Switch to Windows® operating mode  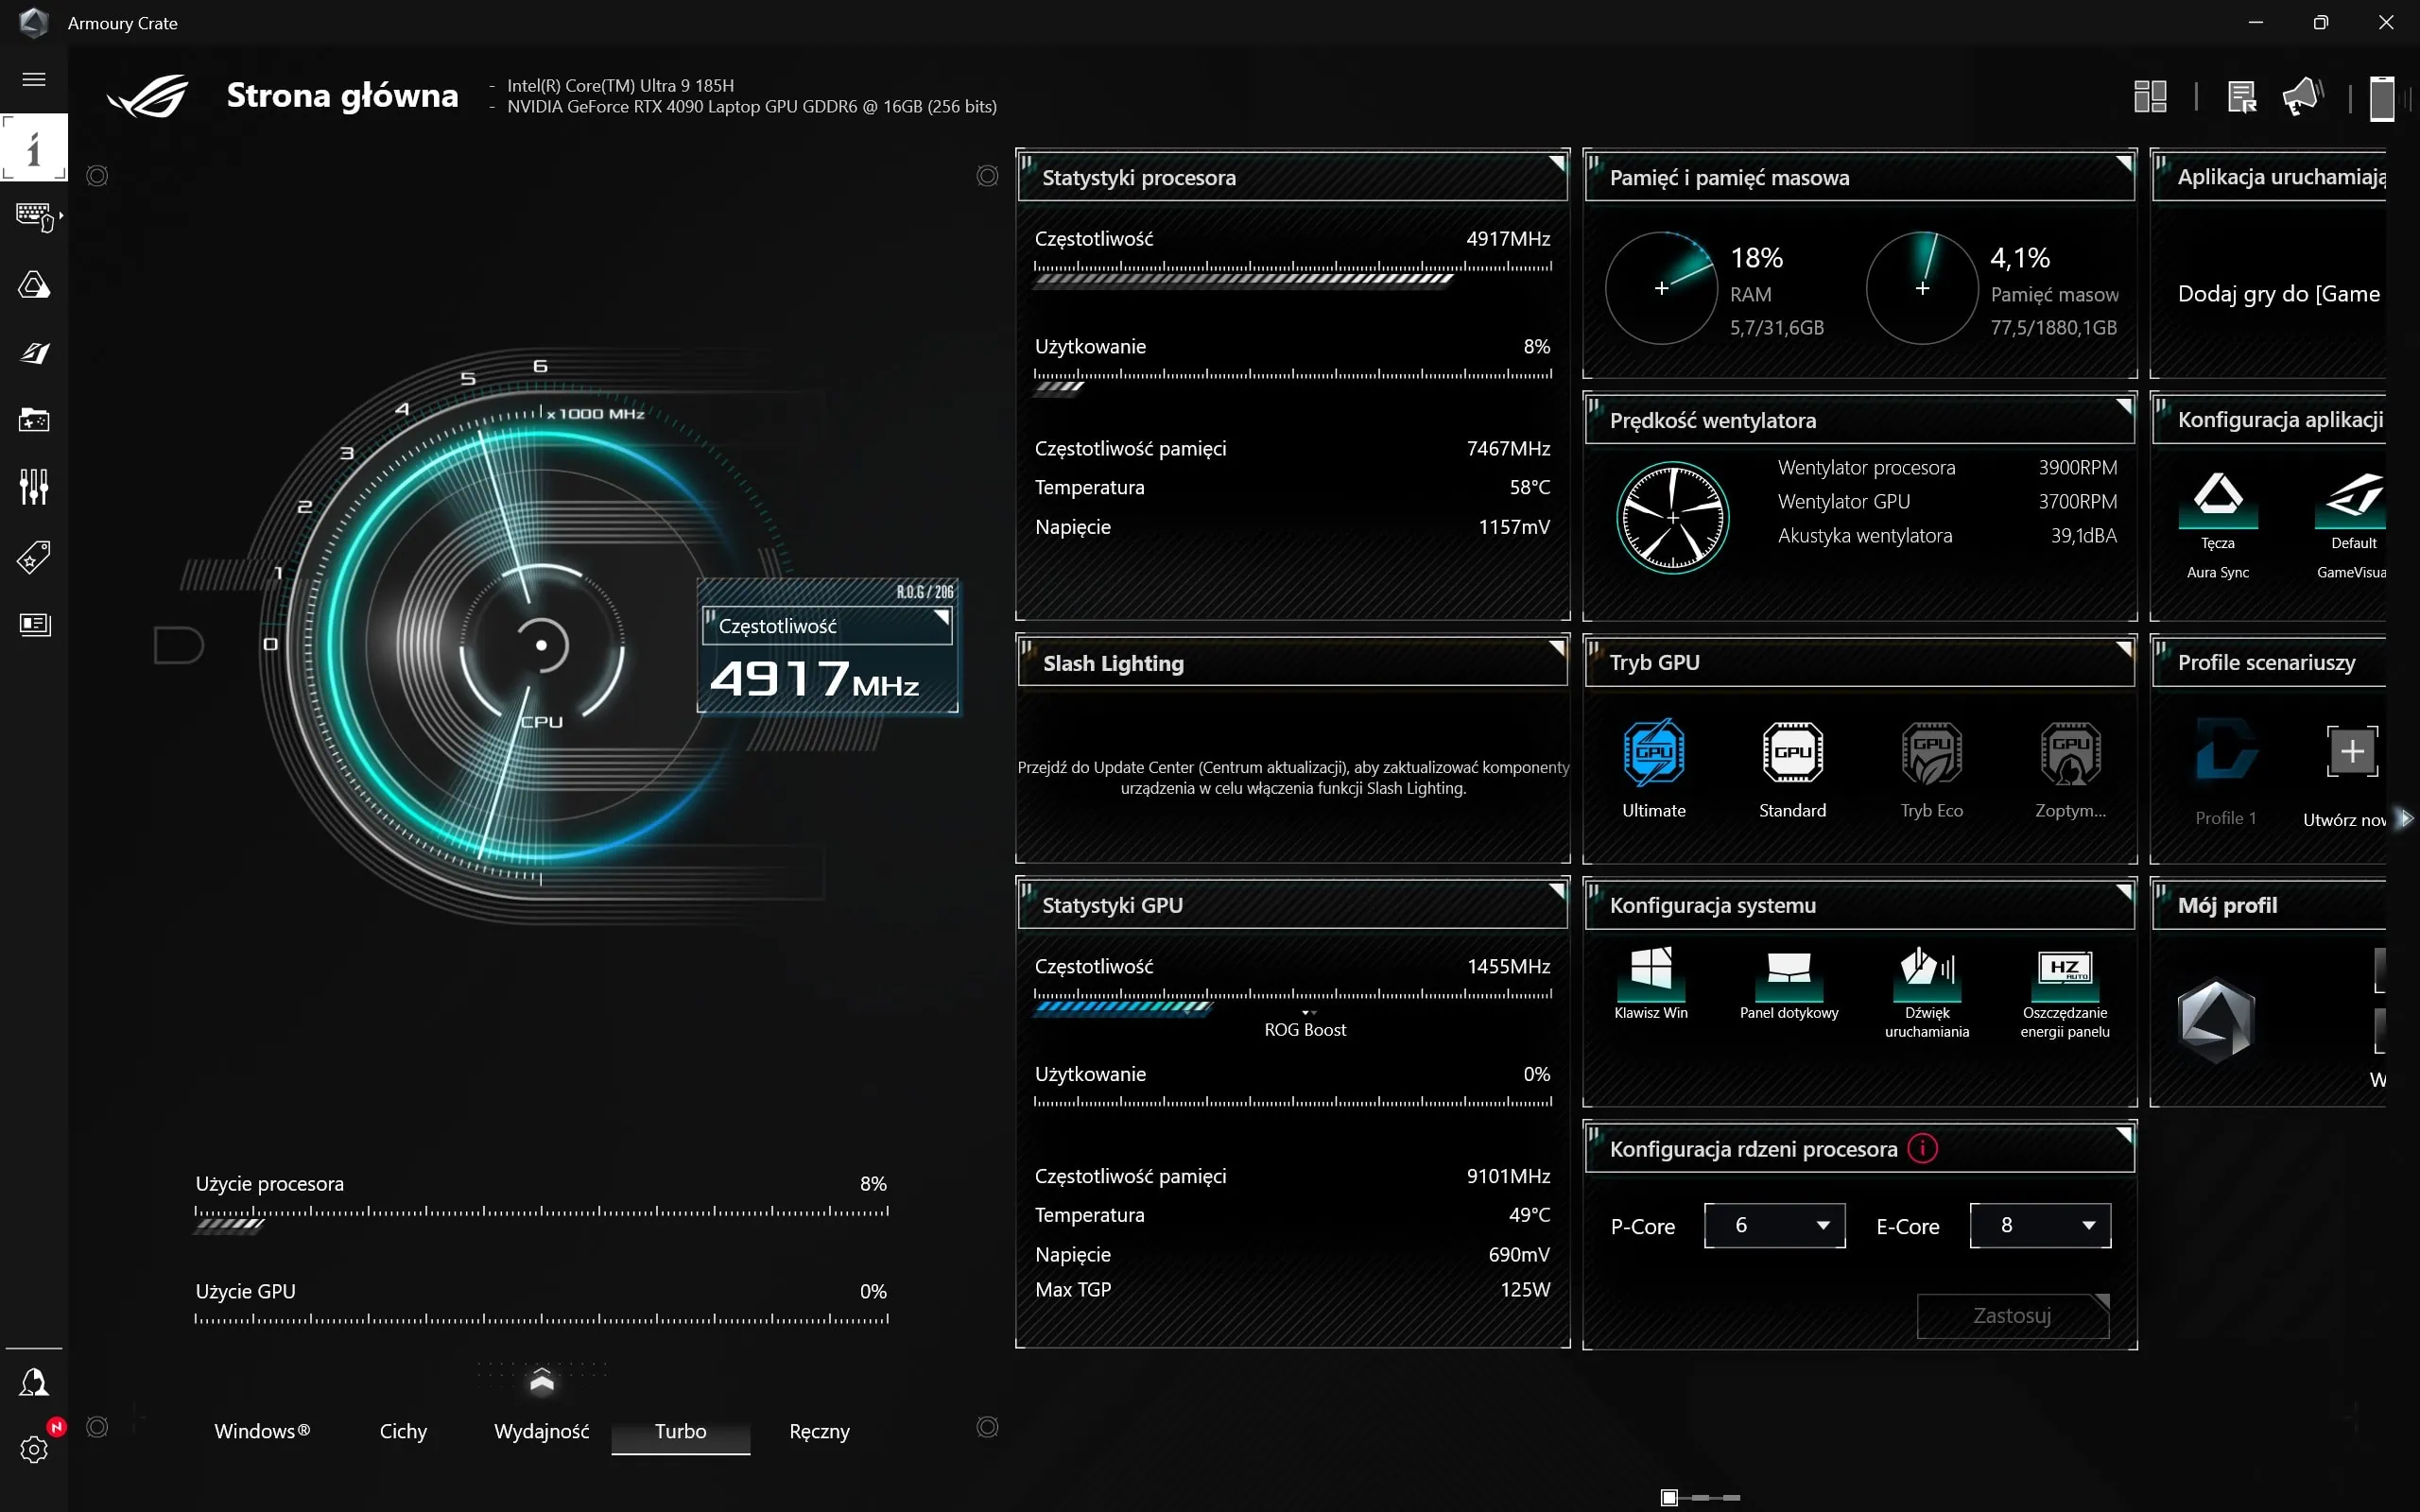262,1431
